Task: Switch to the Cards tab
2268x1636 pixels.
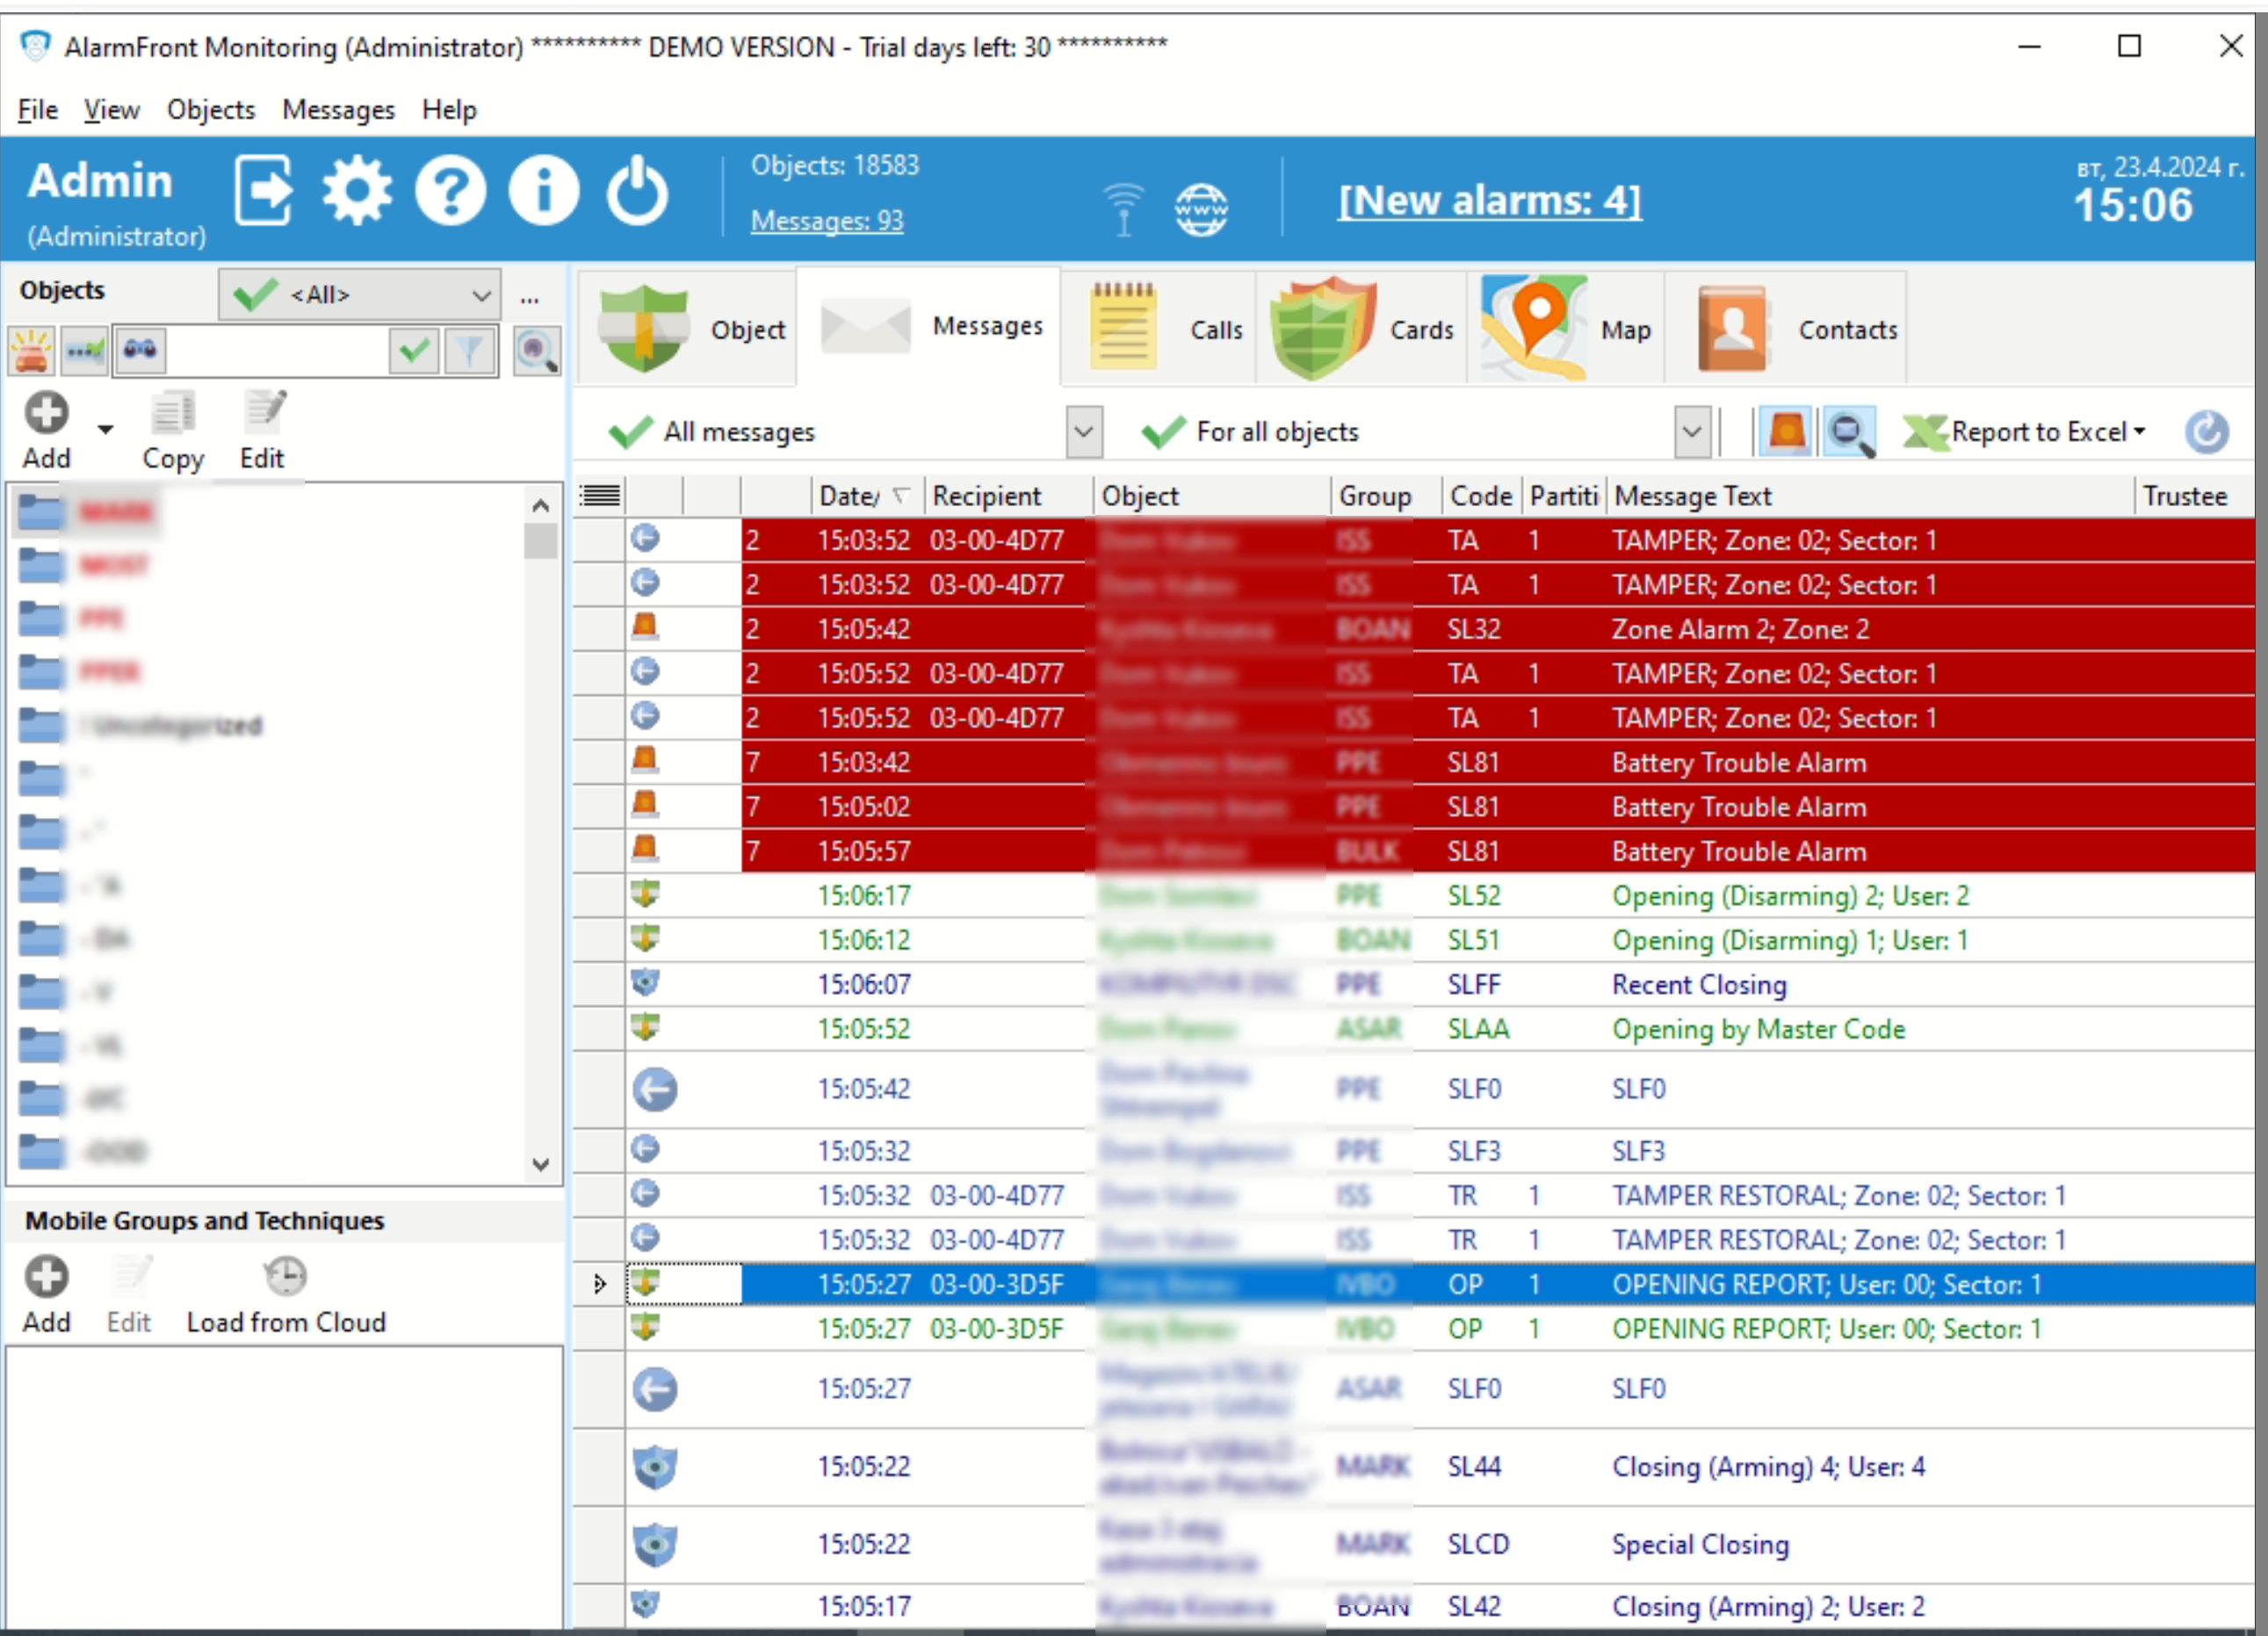Action: [x=1362, y=328]
